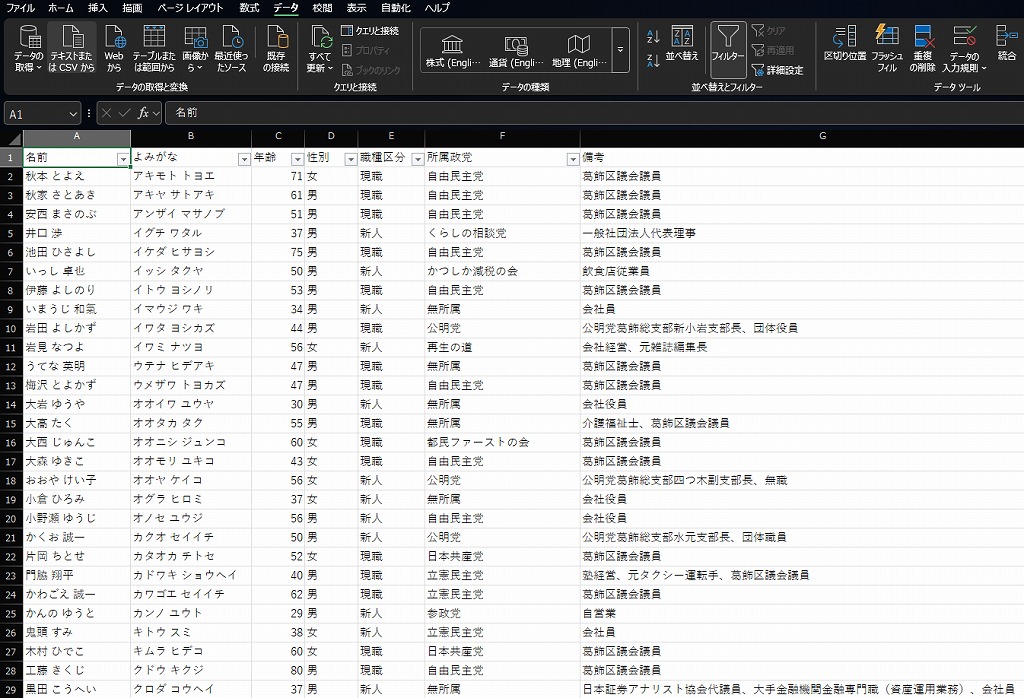
Task: Click 重複の削除 remove duplicates icon
Action: click(x=924, y=50)
